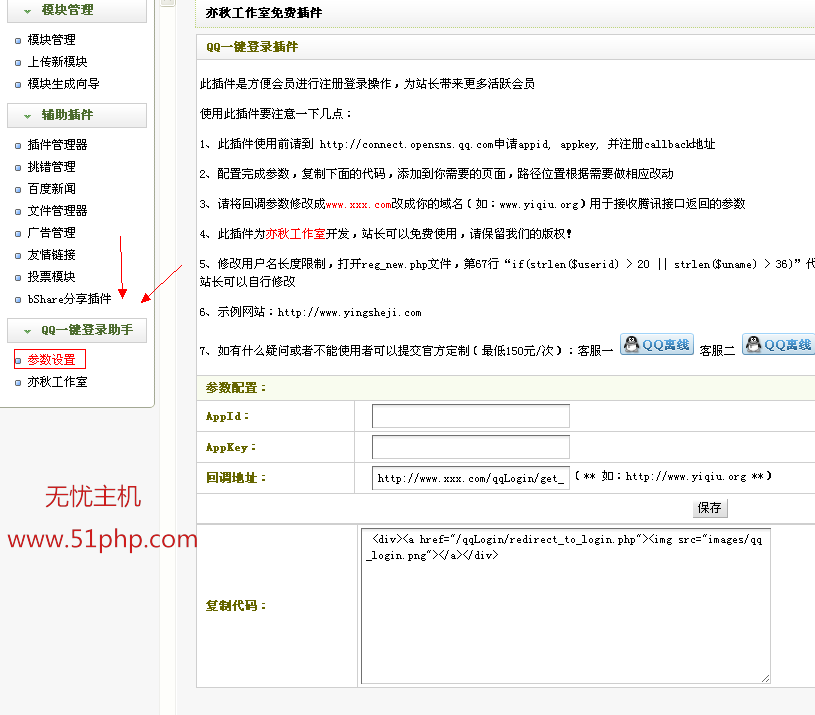Collapse the 辅助插件 section header
Image resolution: width=815 pixels, height=715 pixels.
point(77,115)
